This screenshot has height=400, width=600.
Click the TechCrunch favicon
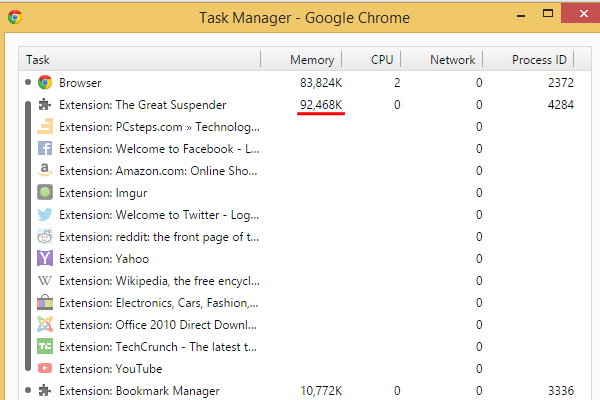pyautogui.click(x=45, y=346)
